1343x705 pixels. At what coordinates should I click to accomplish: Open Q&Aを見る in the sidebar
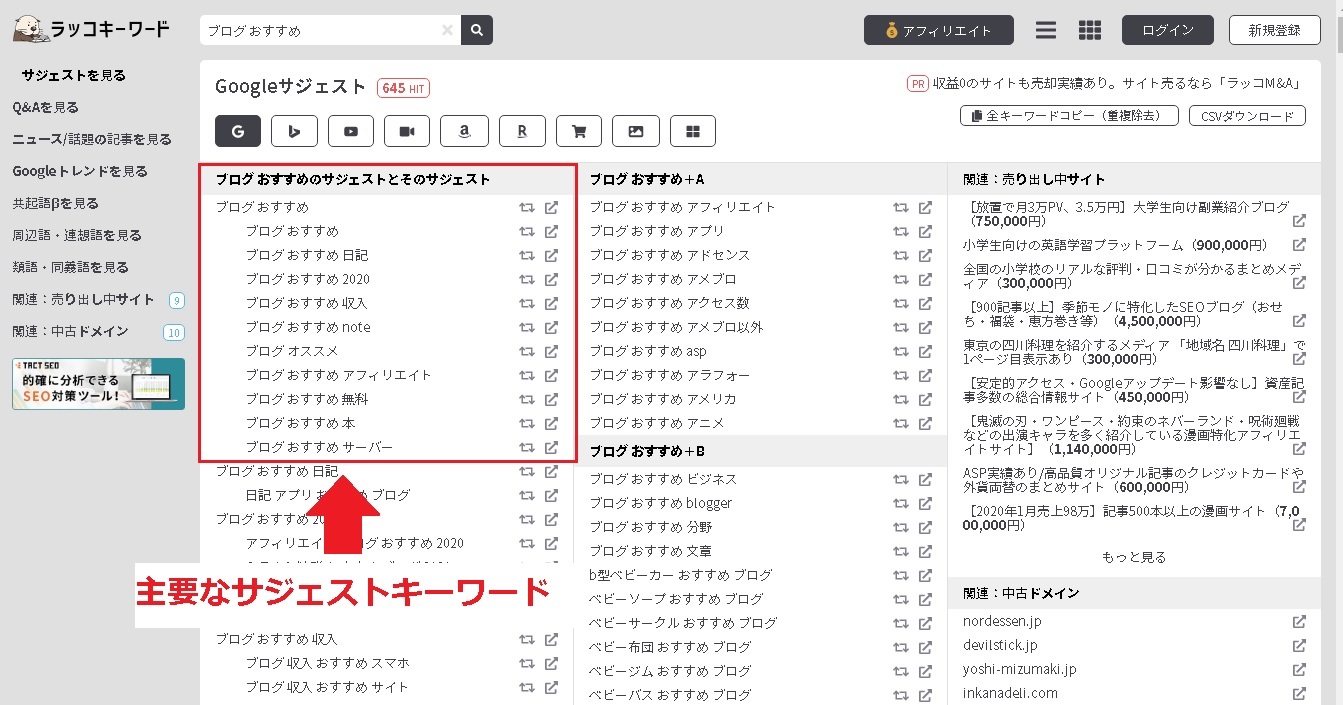(x=46, y=107)
